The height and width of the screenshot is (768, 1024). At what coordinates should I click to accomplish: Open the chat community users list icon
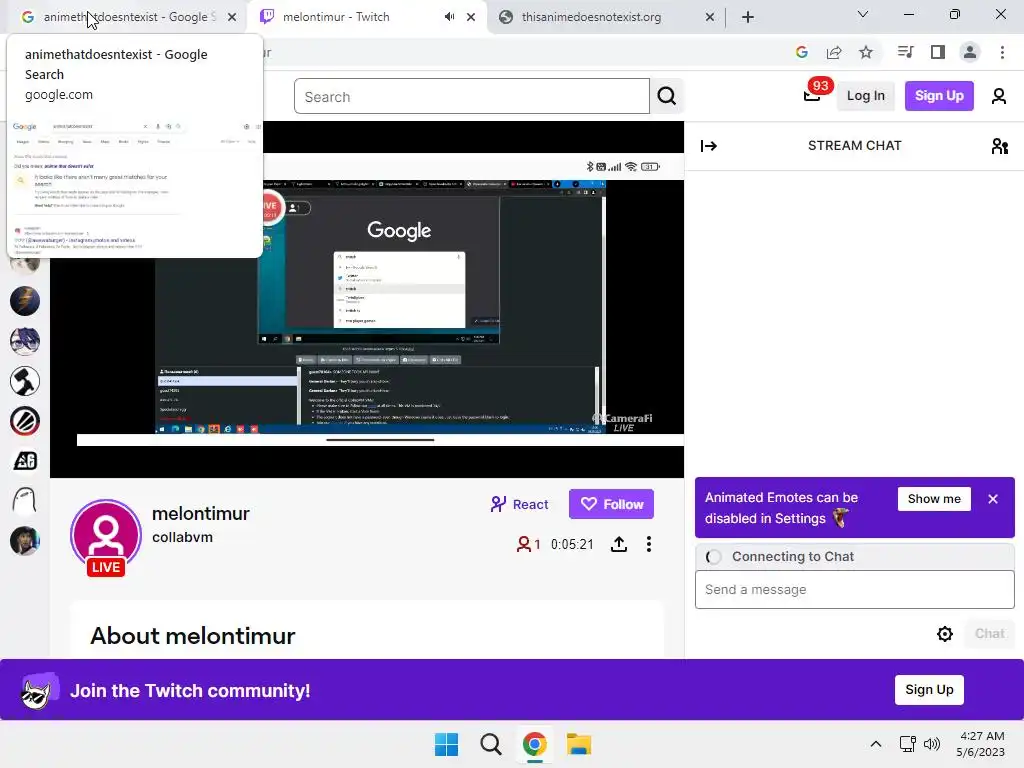pos(999,146)
